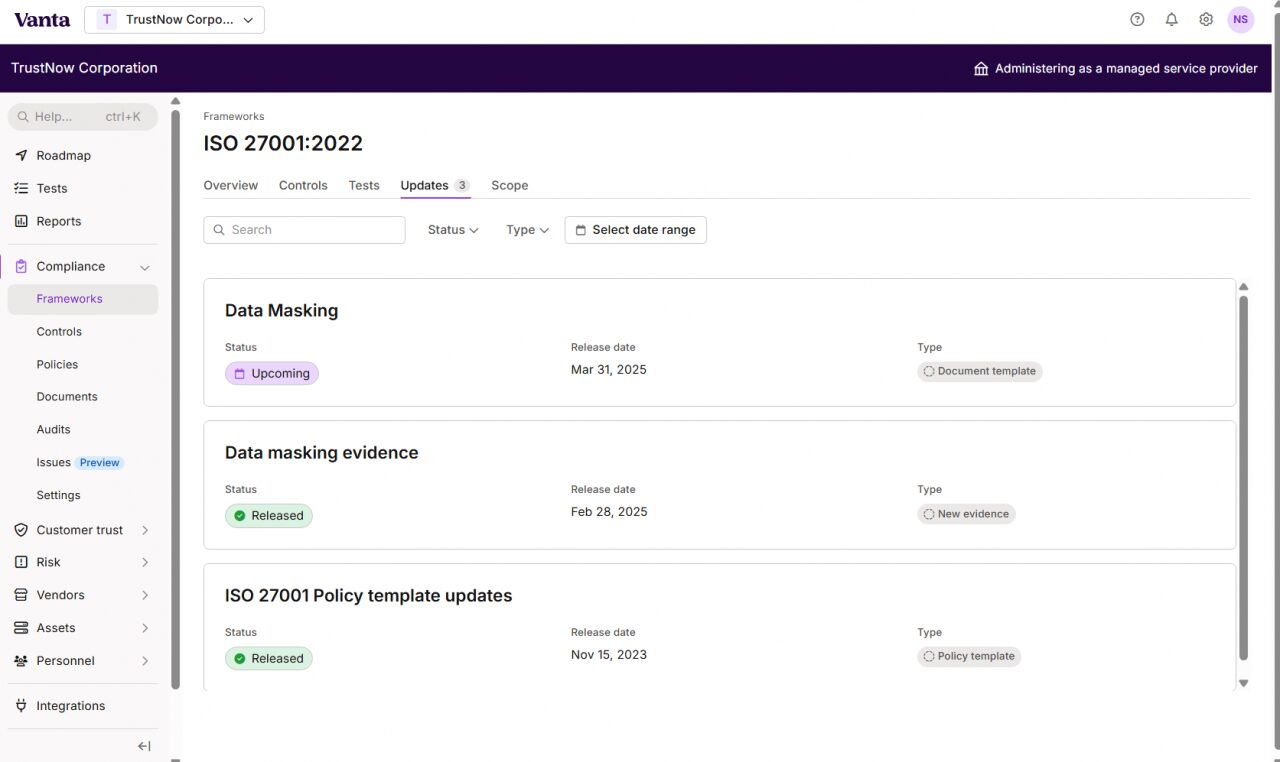Click the updates list scroll down arrow
The height and width of the screenshot is (762, 1280).
pyautogui.click(x=1244, y=683)
